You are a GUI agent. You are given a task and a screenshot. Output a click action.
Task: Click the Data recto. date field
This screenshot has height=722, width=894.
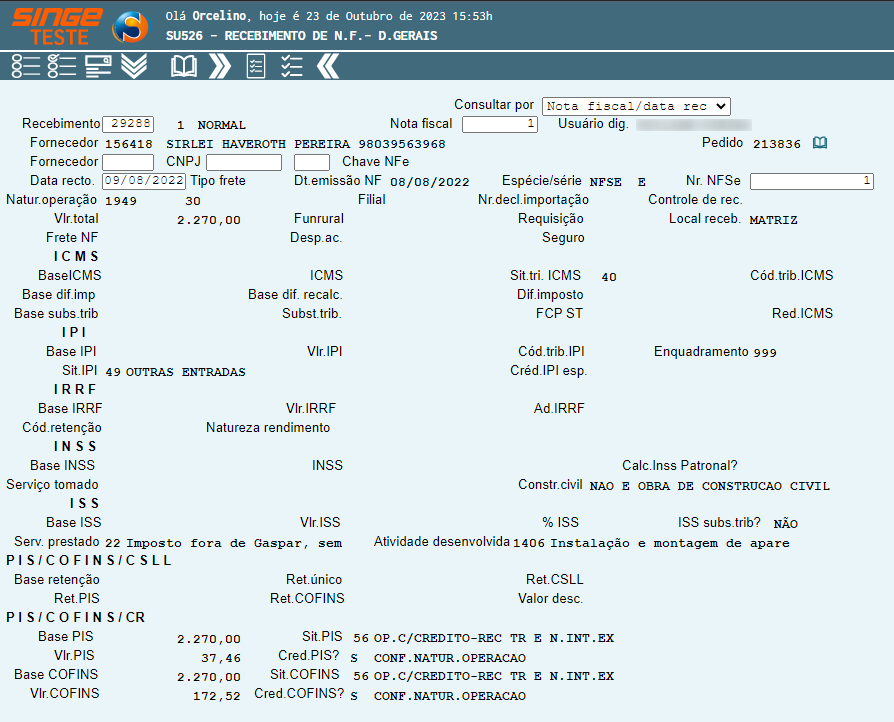tap(144, 181)
